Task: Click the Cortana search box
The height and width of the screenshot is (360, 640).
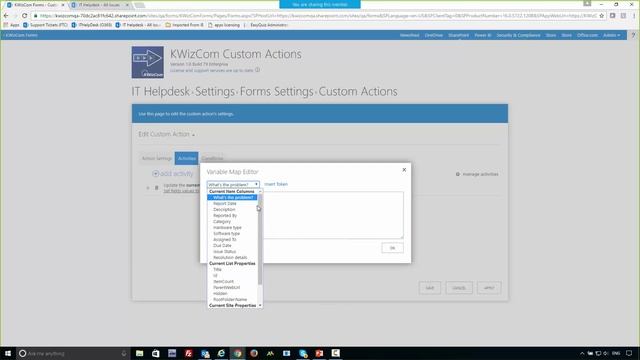Action: coord(73,353)
